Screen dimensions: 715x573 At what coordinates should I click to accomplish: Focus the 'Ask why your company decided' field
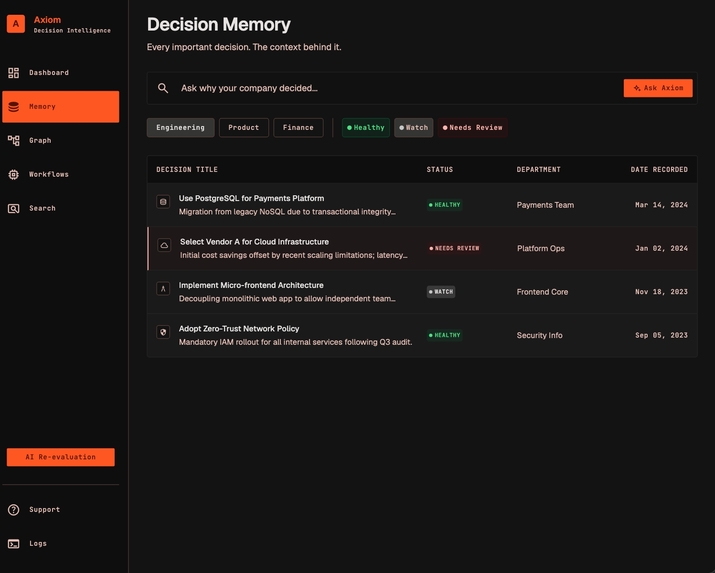point(392,88)
